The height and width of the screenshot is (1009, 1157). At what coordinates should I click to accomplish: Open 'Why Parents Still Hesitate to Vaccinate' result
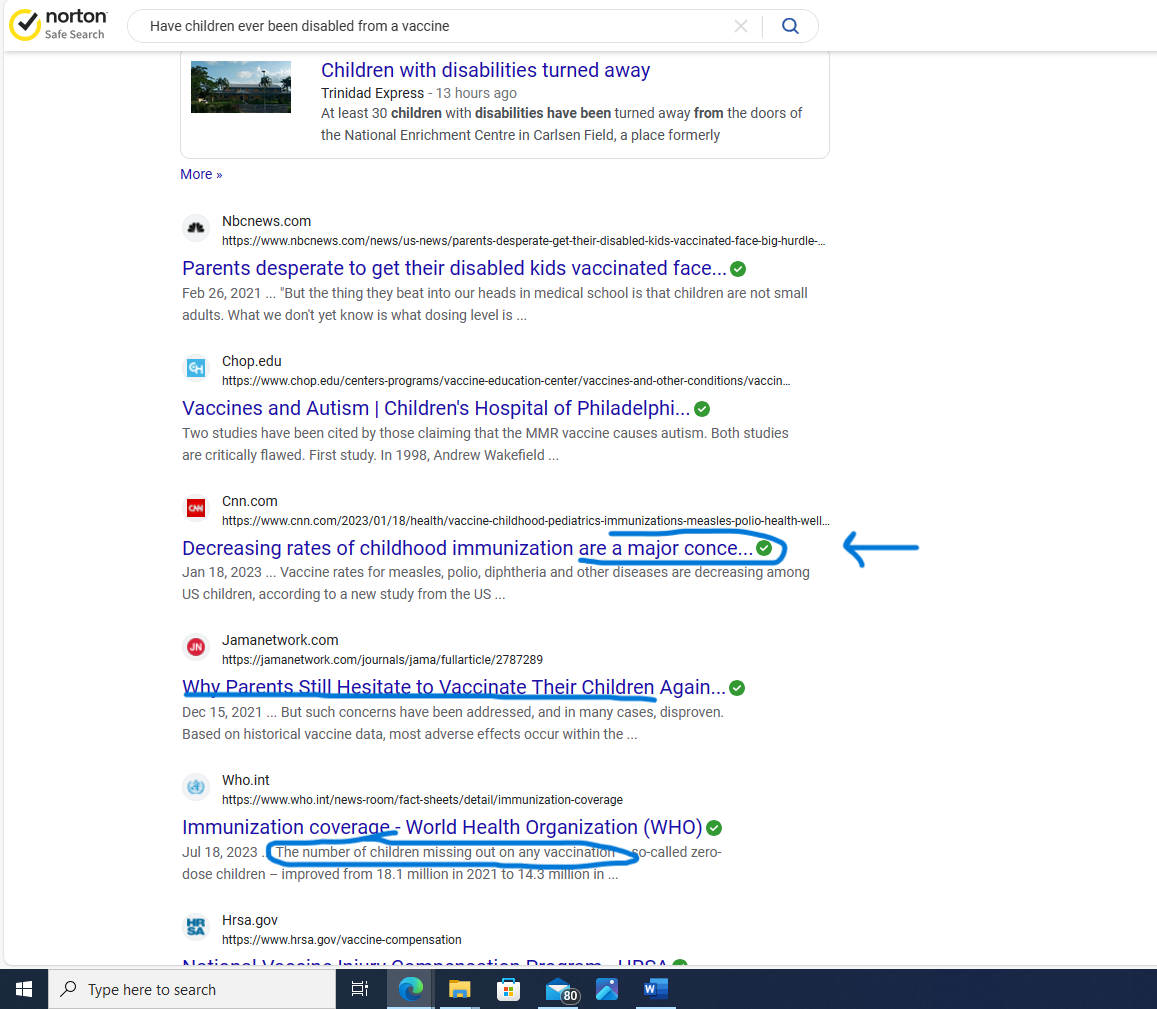[x=454, y=687]
